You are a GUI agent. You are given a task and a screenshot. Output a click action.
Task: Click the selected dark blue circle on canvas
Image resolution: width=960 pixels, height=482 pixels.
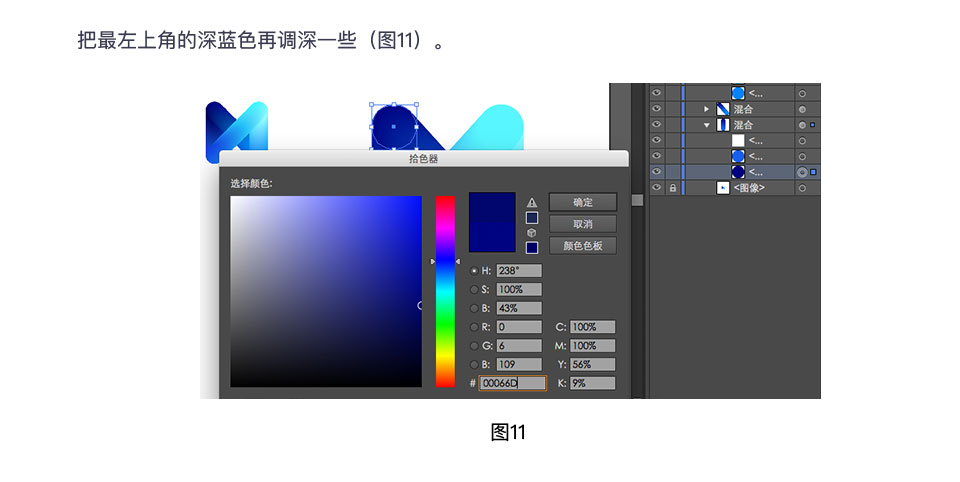click(x=394, y=127)
